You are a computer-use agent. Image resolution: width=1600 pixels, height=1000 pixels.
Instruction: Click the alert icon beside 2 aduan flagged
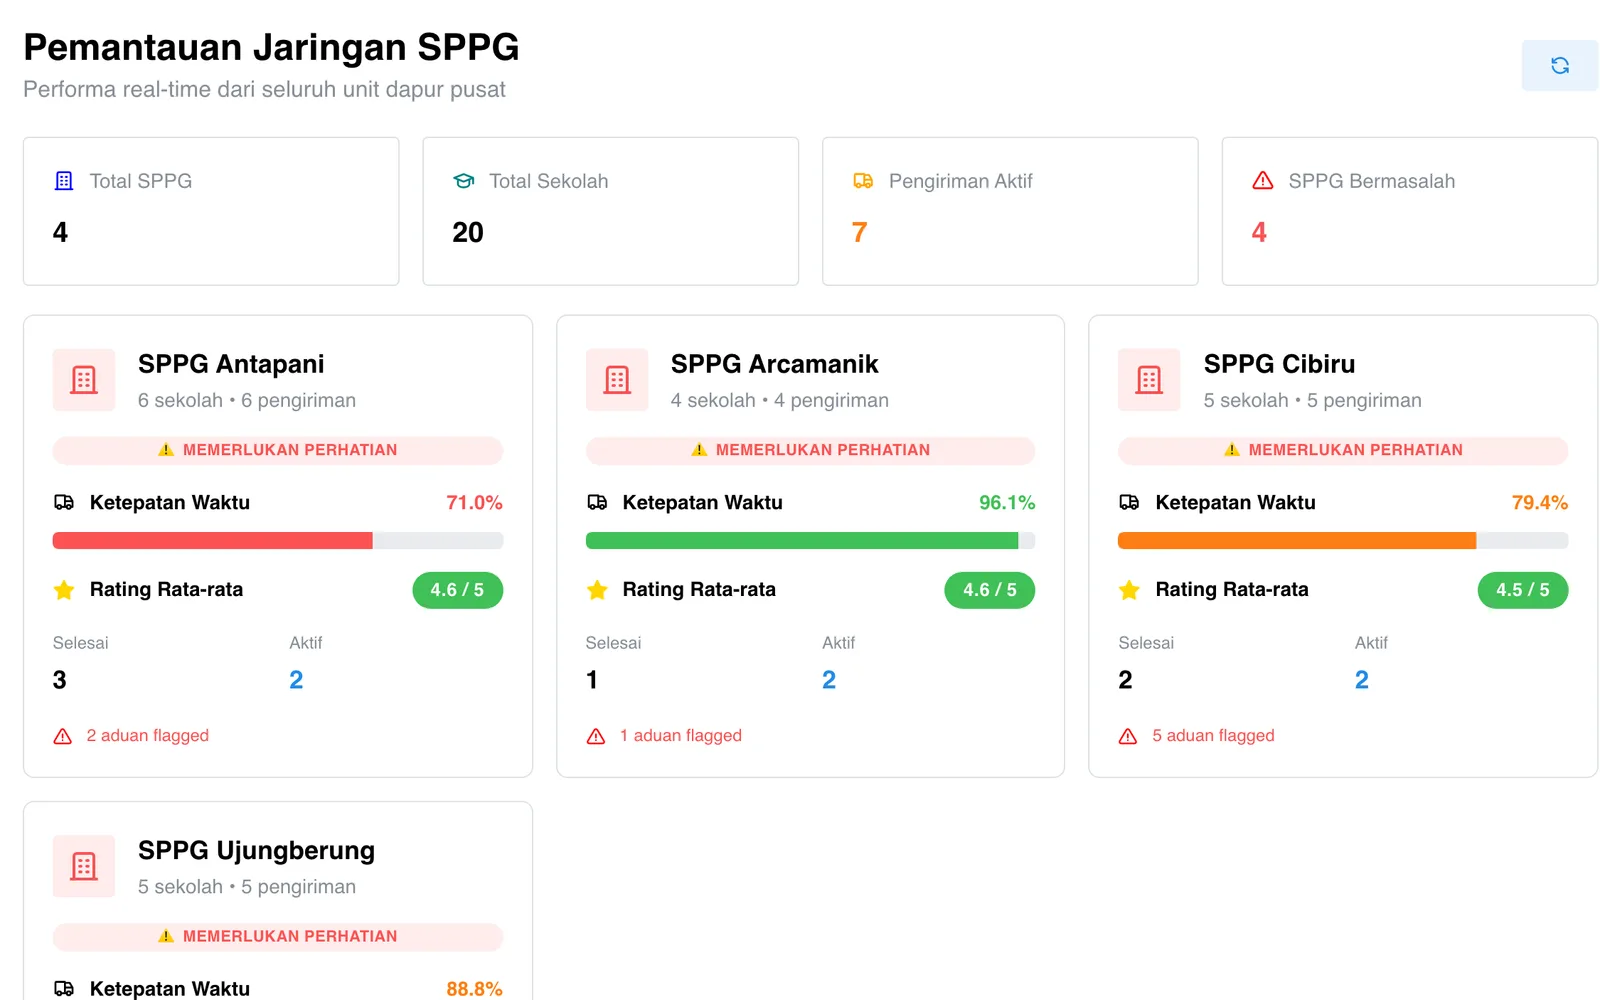63,736
